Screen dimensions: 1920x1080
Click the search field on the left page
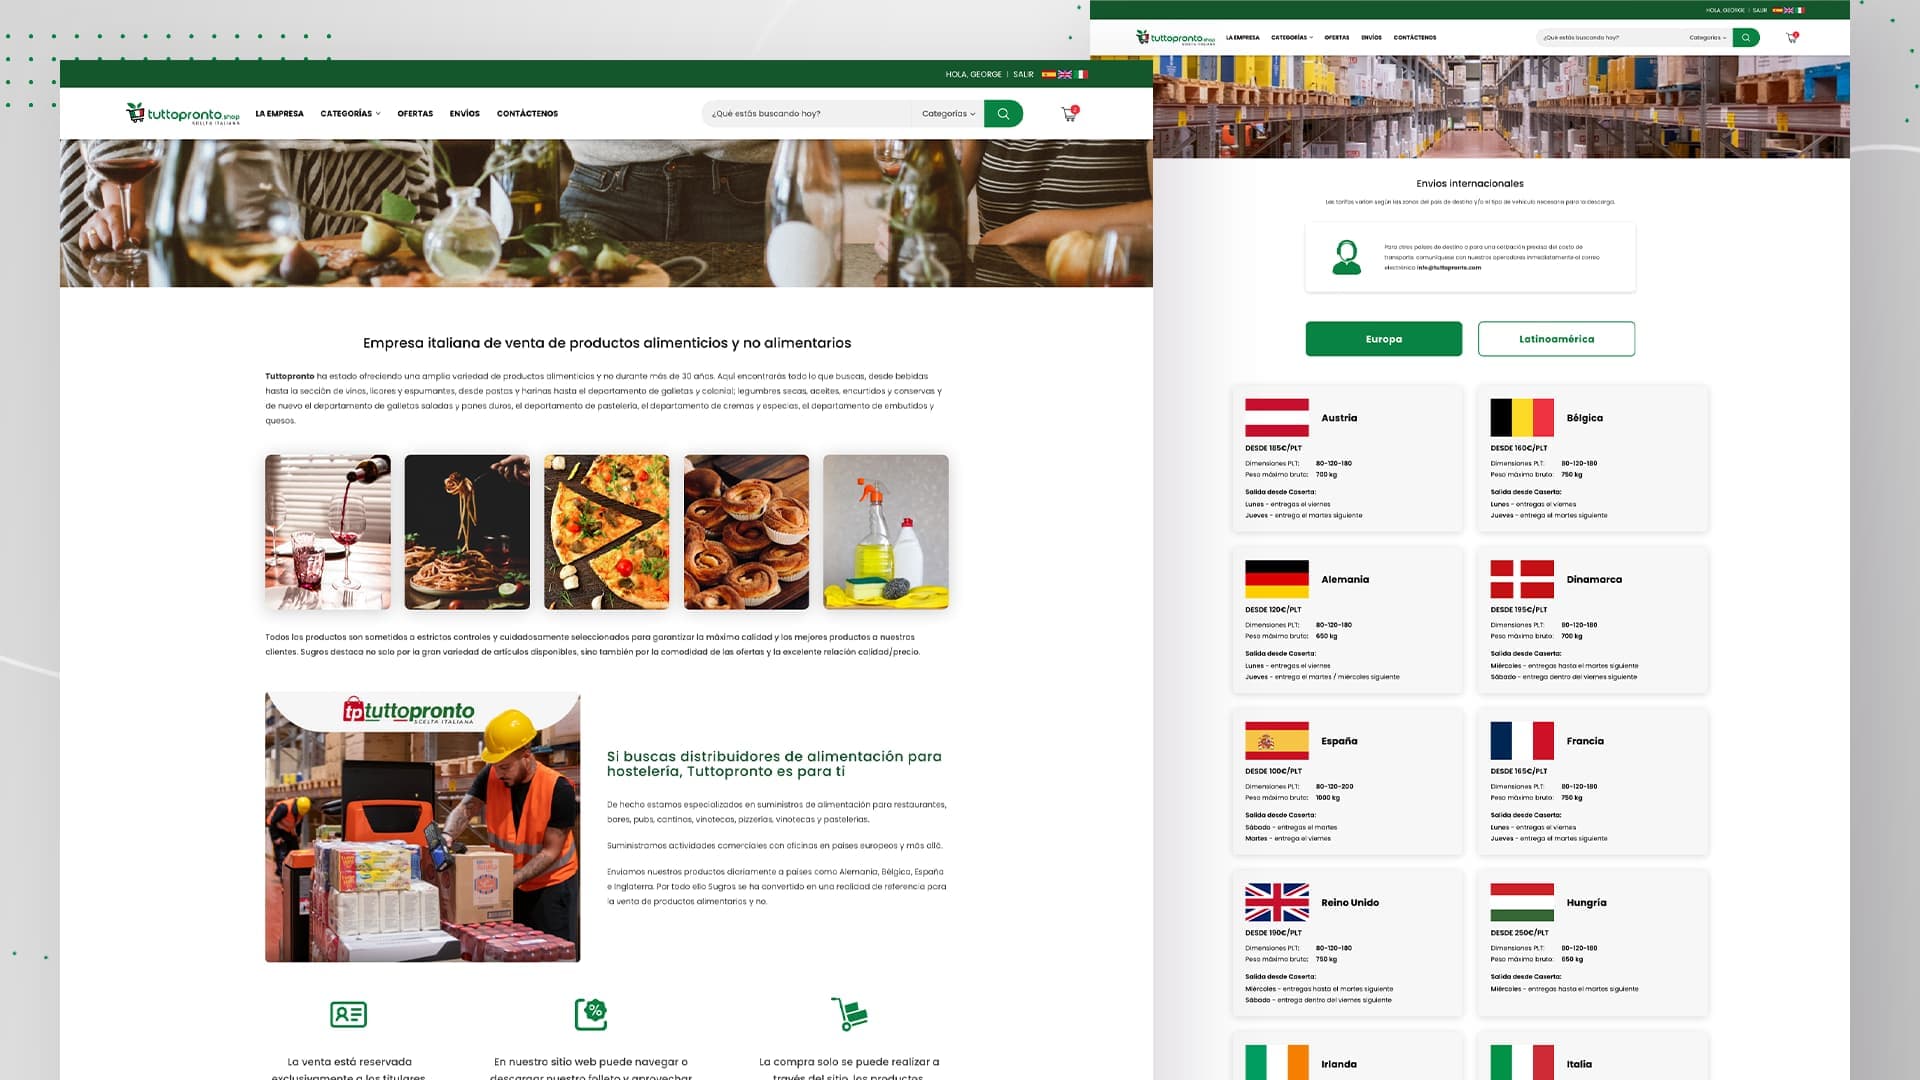[806, 114]
